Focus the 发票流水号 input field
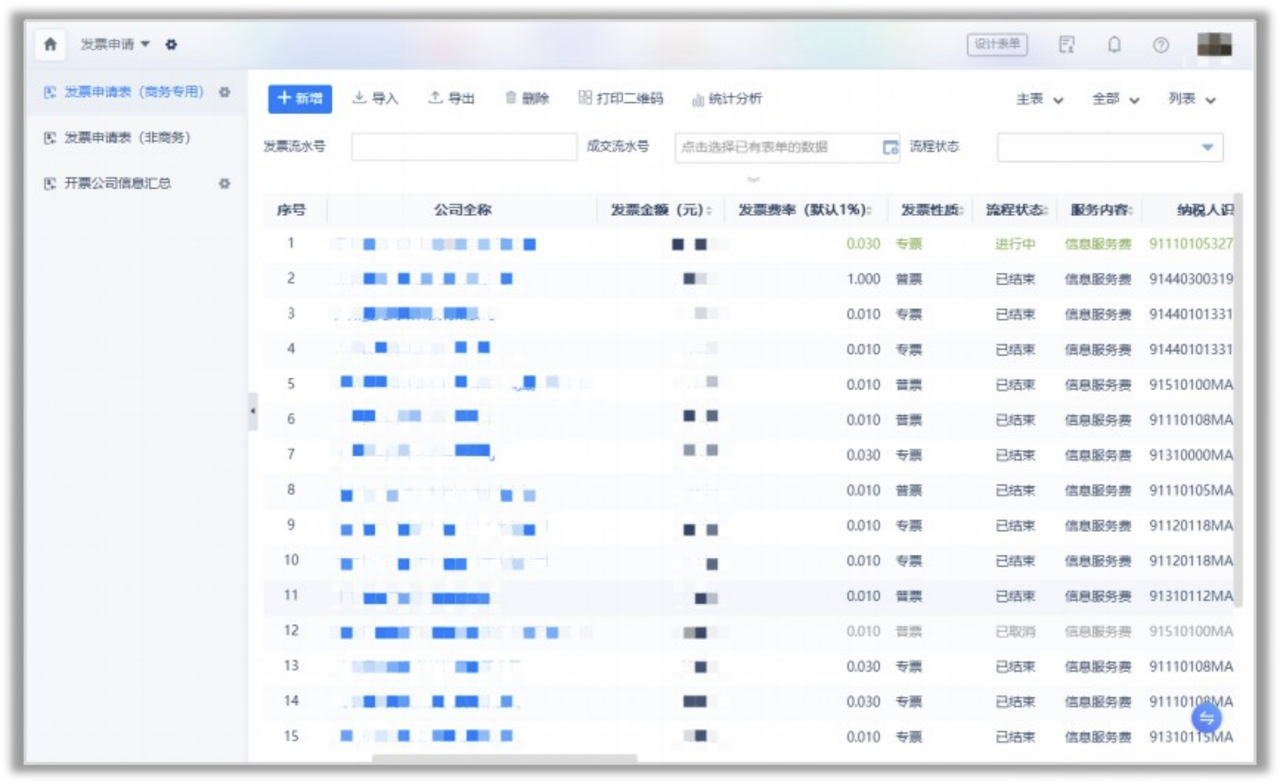 pos(464,147)
